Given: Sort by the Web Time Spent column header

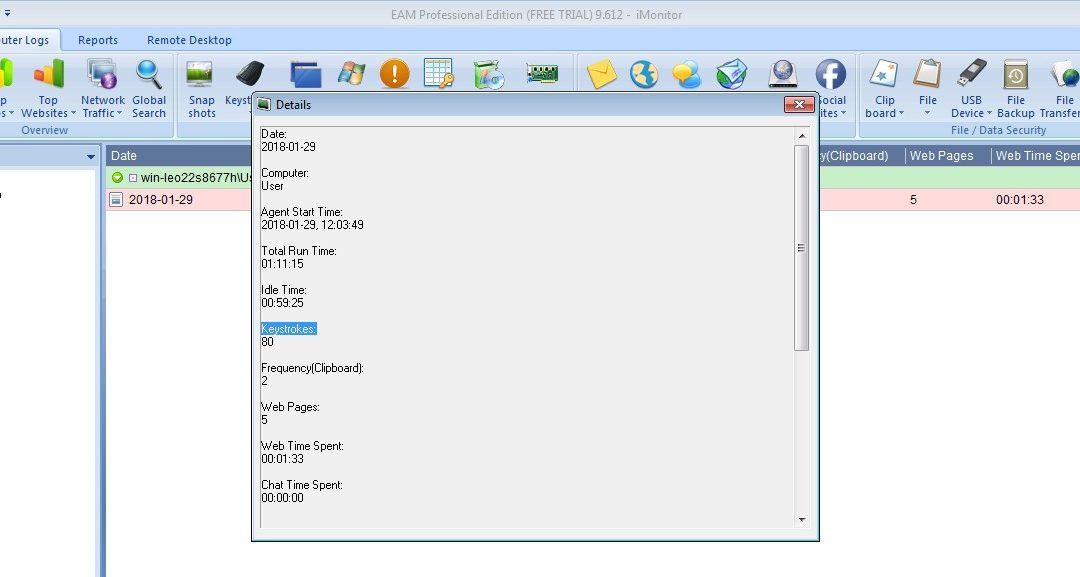Looking at the screenshot, I should click(x=1036, y=156).
